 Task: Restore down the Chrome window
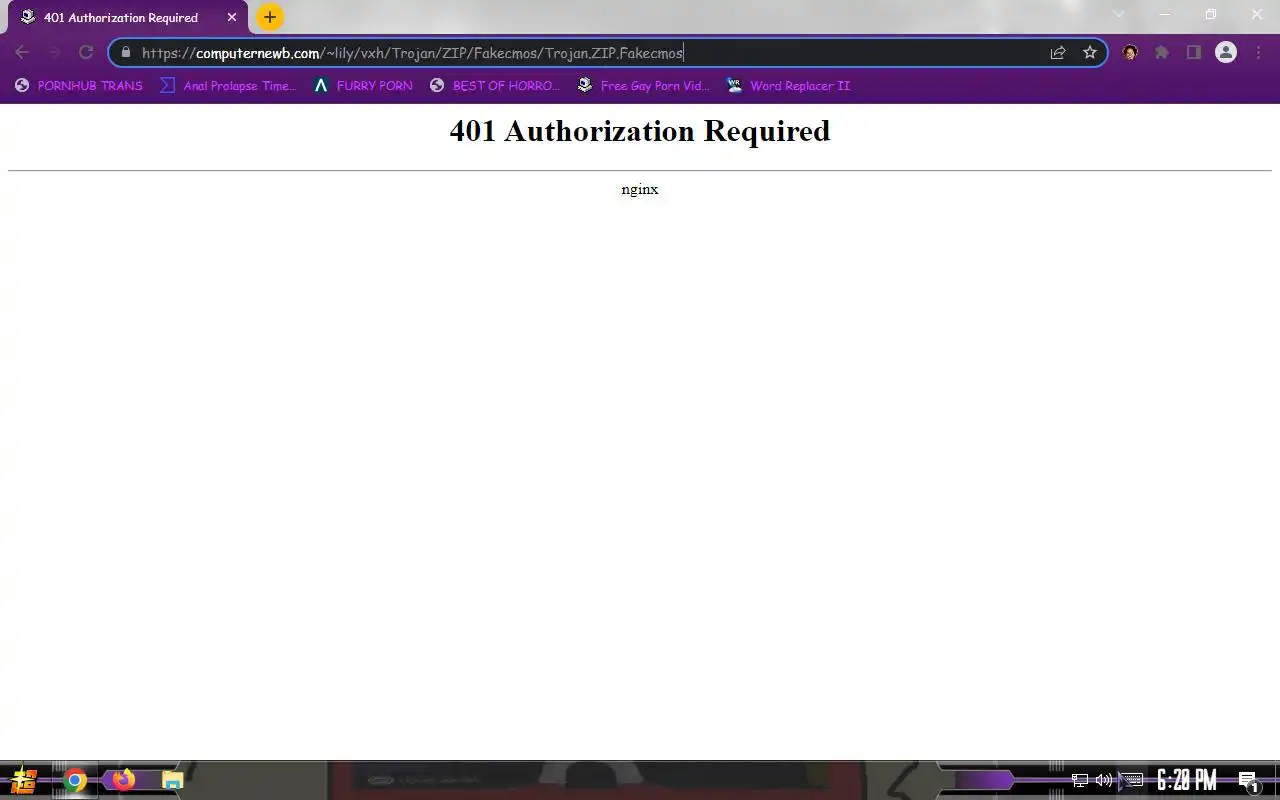tap(1211, 14)
